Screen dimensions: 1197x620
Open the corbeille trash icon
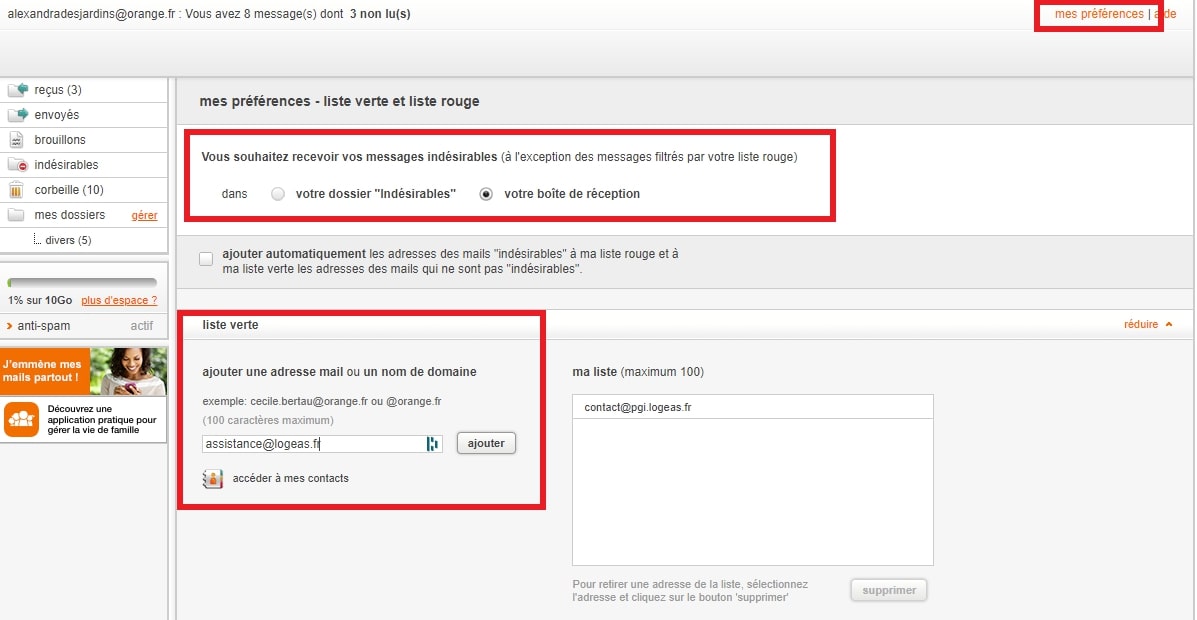16,190
